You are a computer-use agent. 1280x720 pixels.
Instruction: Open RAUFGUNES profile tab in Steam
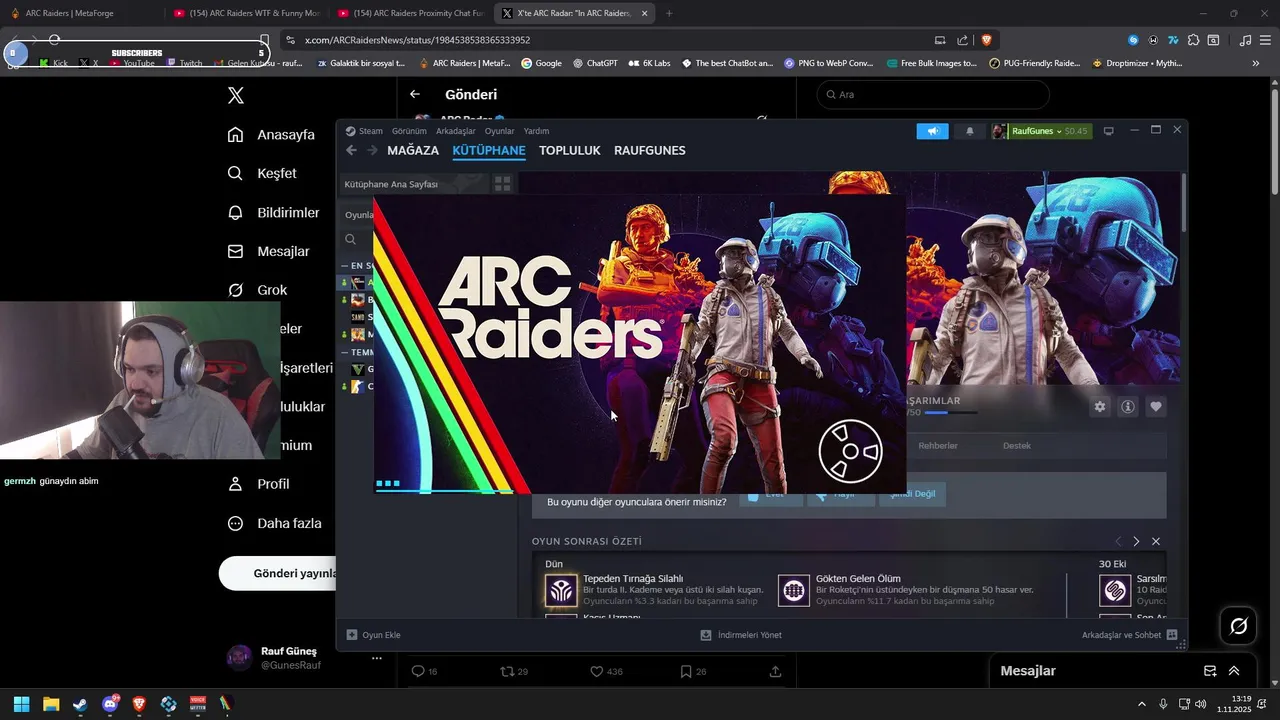[650, 150]
